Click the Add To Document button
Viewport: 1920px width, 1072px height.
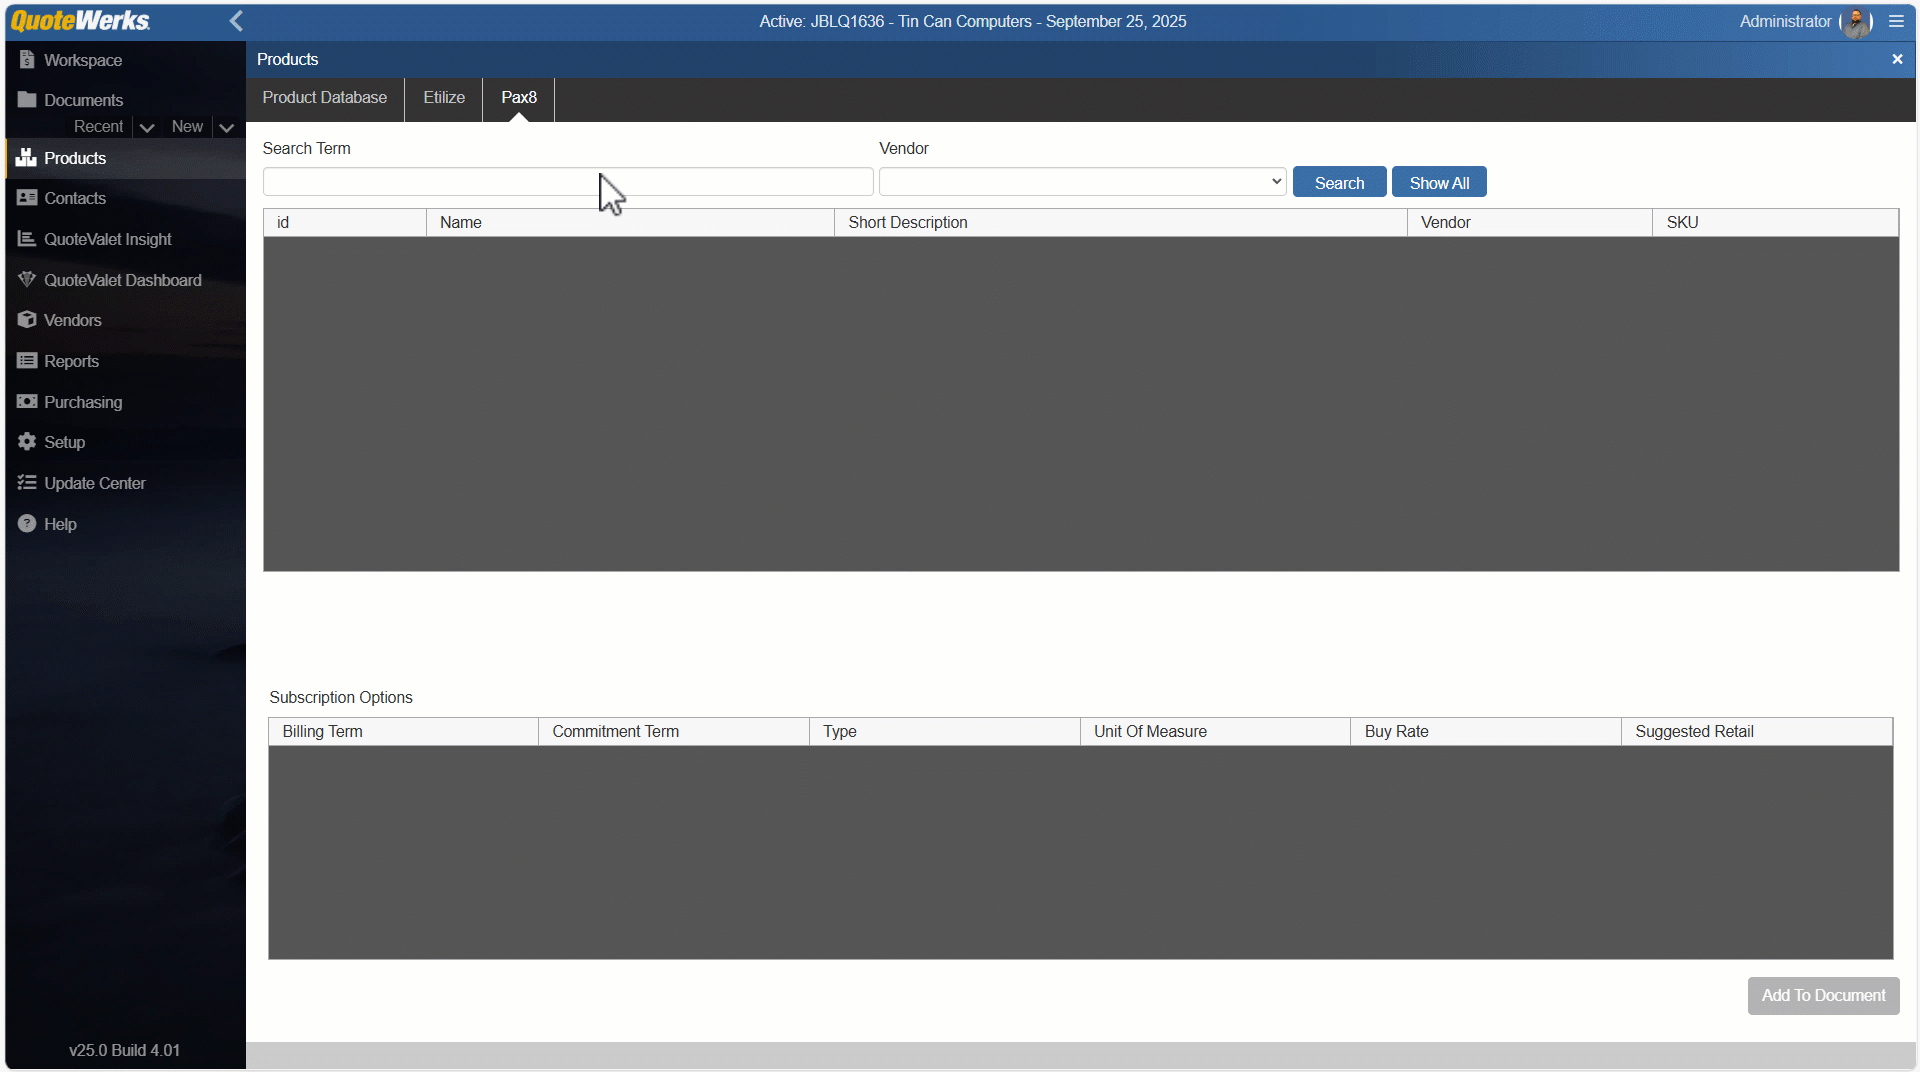[1824, 996]
